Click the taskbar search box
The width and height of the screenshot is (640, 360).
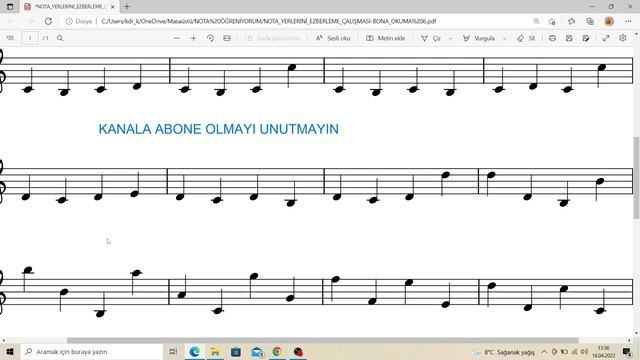pyautogui.click(x=92, y=351)
